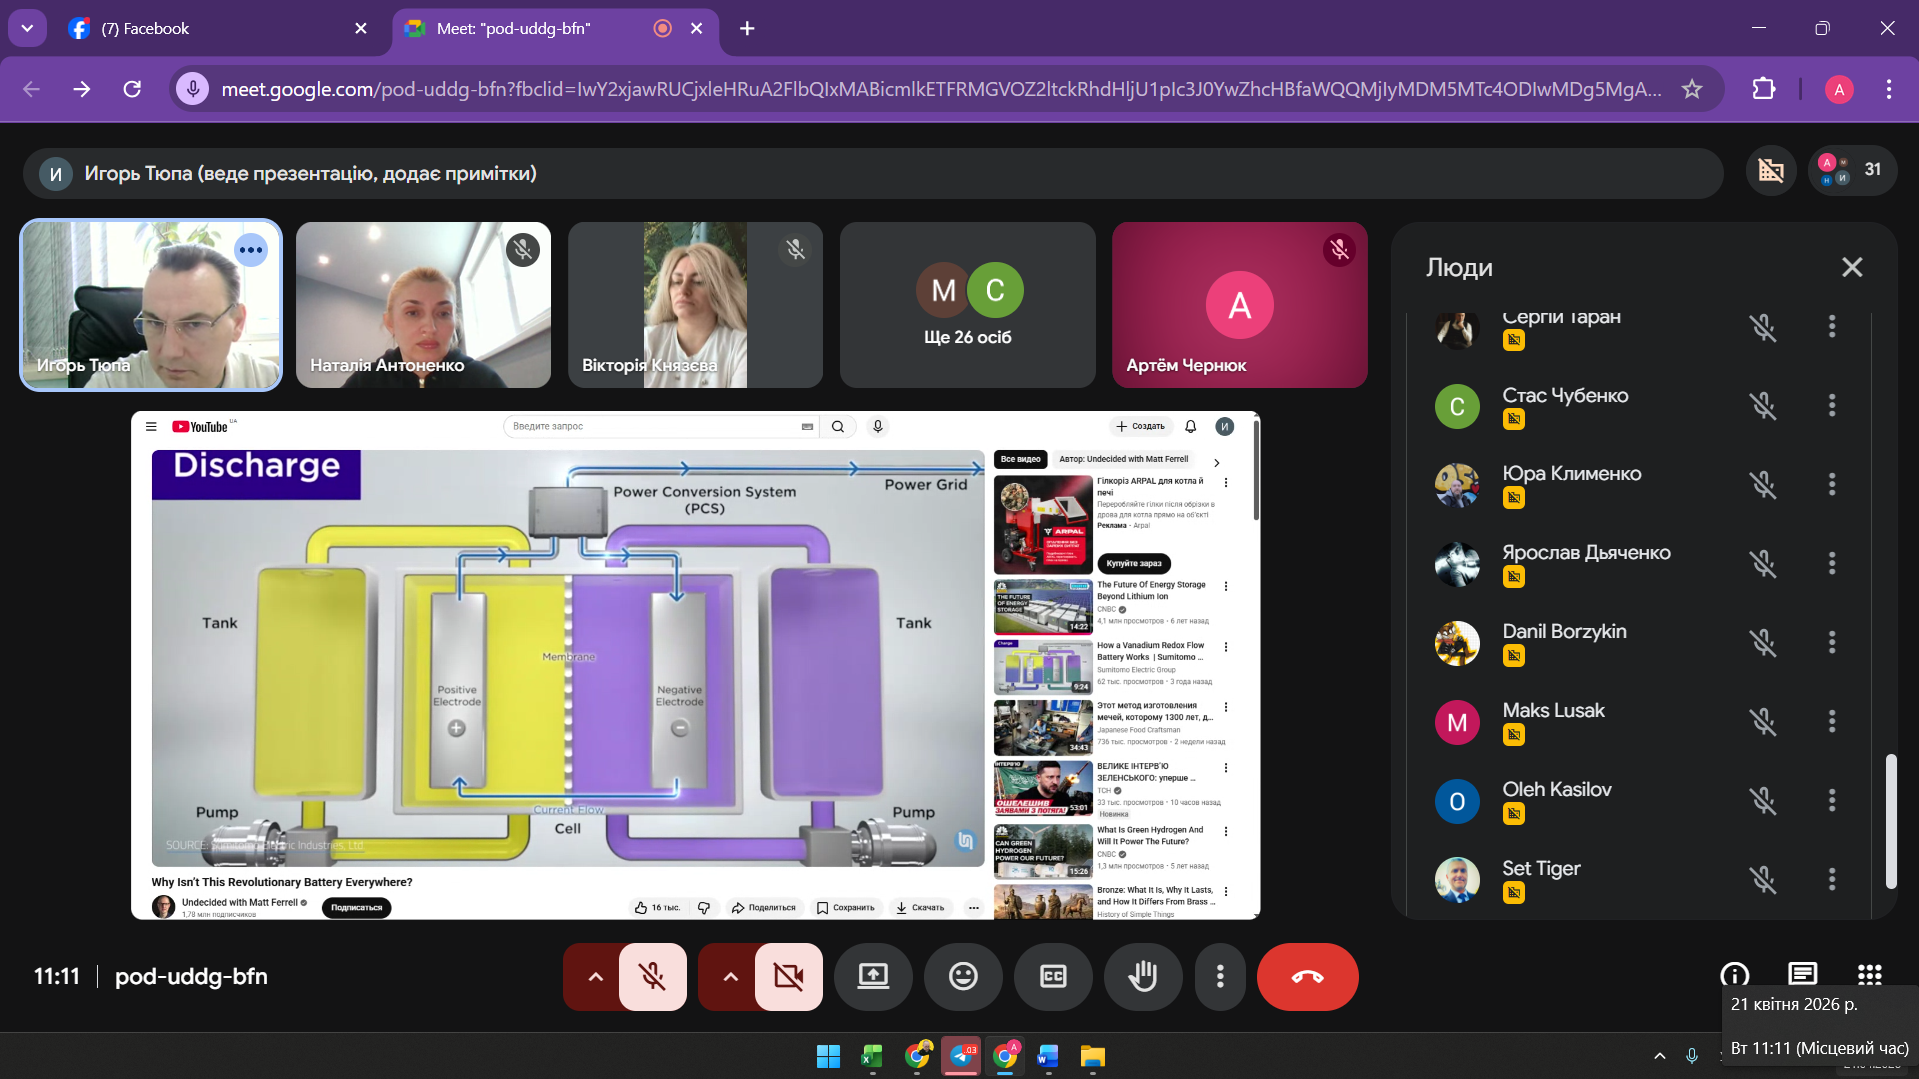Close the Facebook tab
Screen dimensions: 1919x1079
[x=361, y=28]
